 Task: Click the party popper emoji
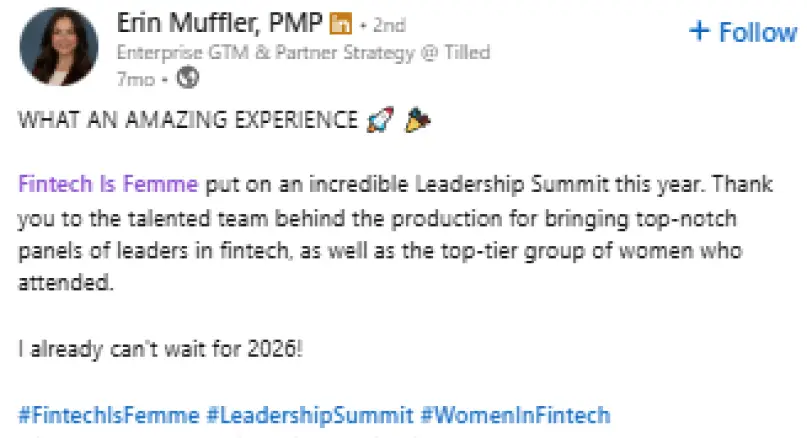tap(417, 122)
